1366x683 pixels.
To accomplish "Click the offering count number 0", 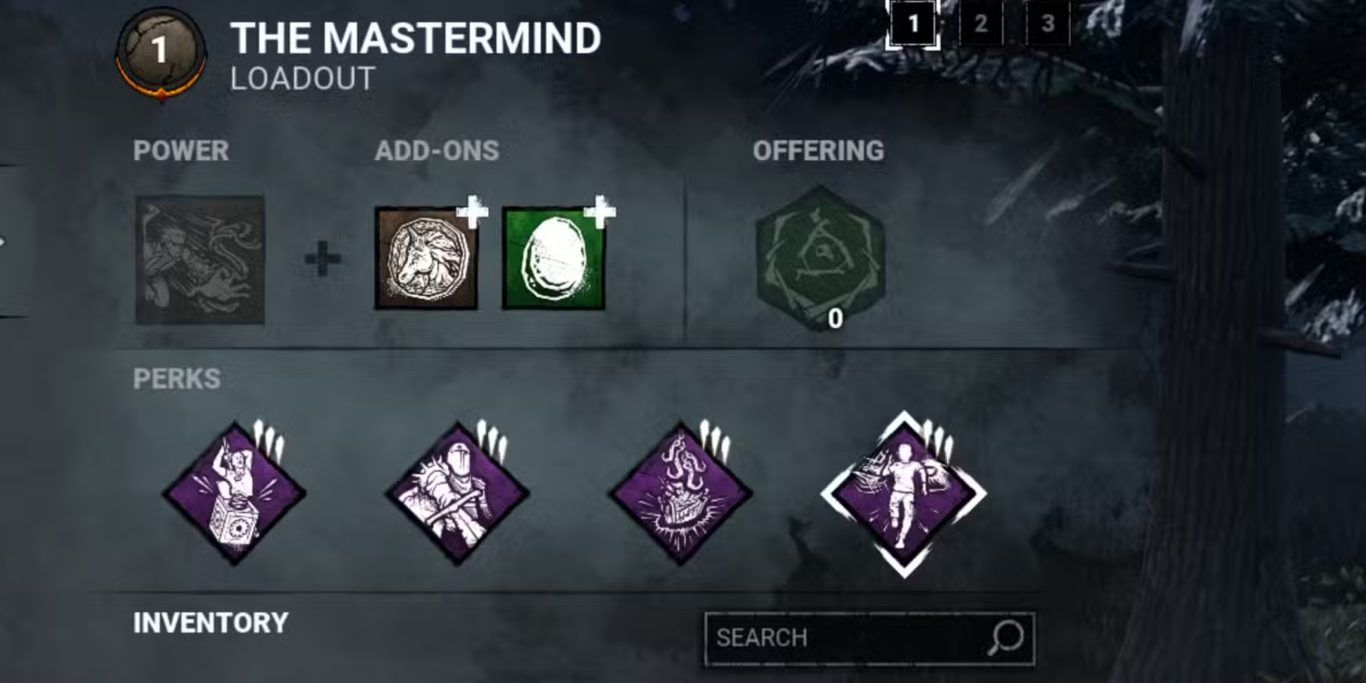I will click(x=835, y=318).
